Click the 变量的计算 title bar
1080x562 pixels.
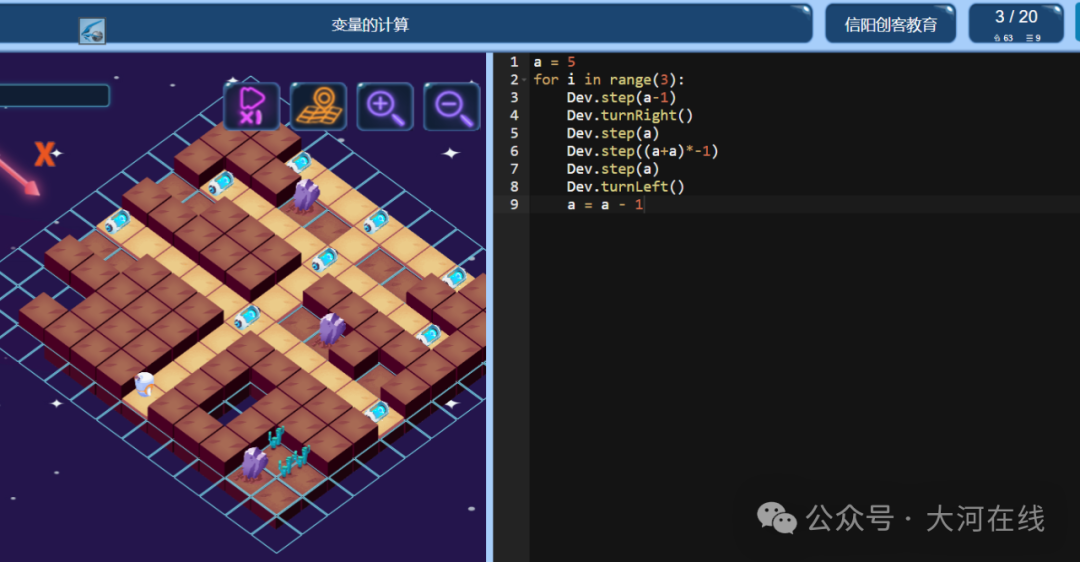point(370,25)
